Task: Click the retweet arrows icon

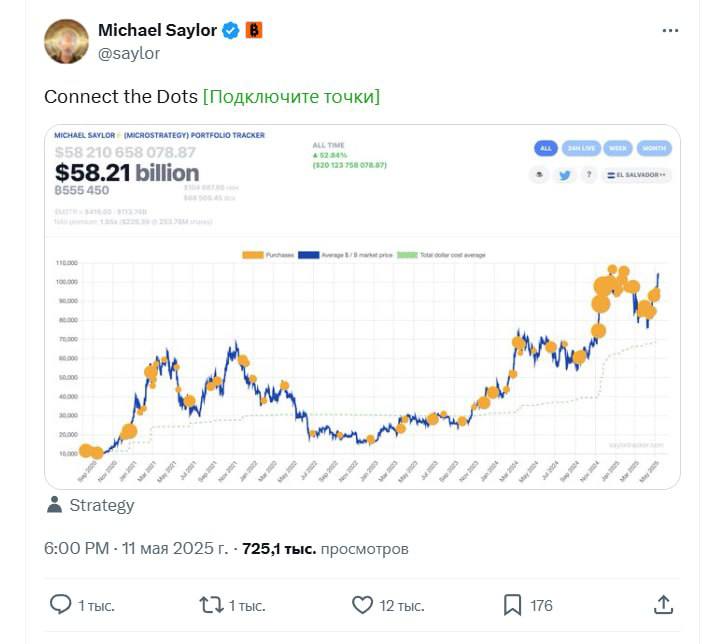Action: click(x=211, y=605)
